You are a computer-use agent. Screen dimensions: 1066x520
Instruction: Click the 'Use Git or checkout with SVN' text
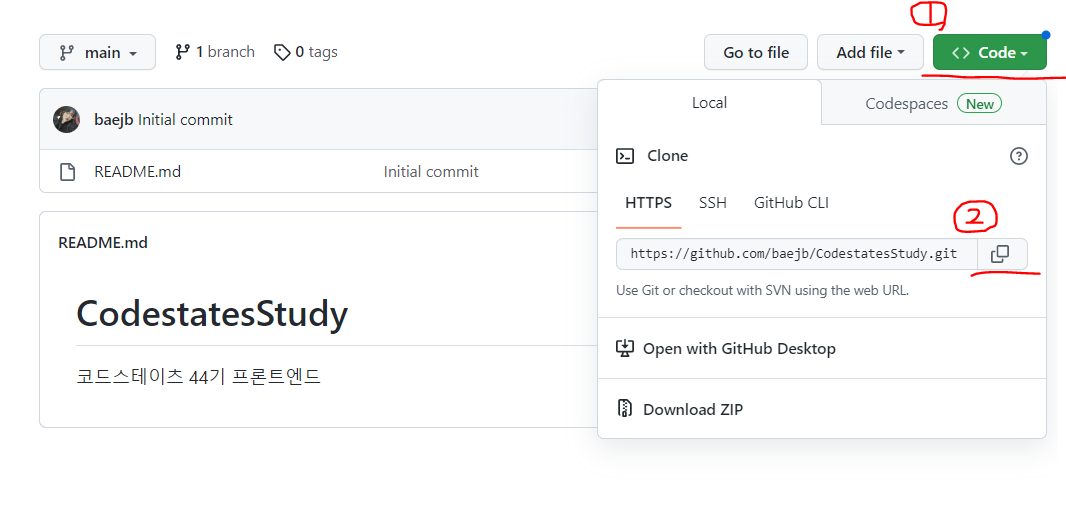(x=762, y=290)
